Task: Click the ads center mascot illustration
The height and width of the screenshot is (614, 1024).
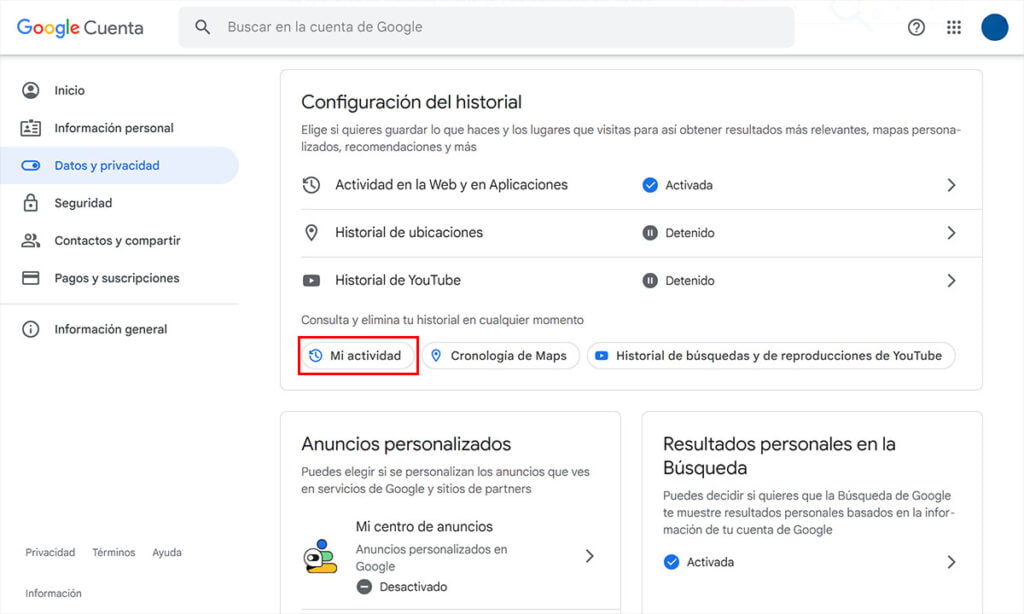Action: [x=320, y=556]
